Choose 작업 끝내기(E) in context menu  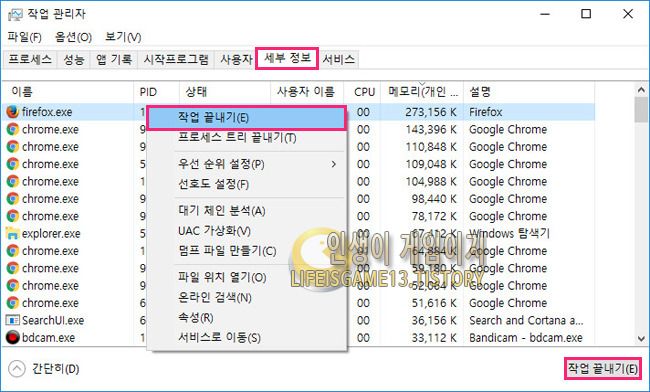click(x=247, y=118)
